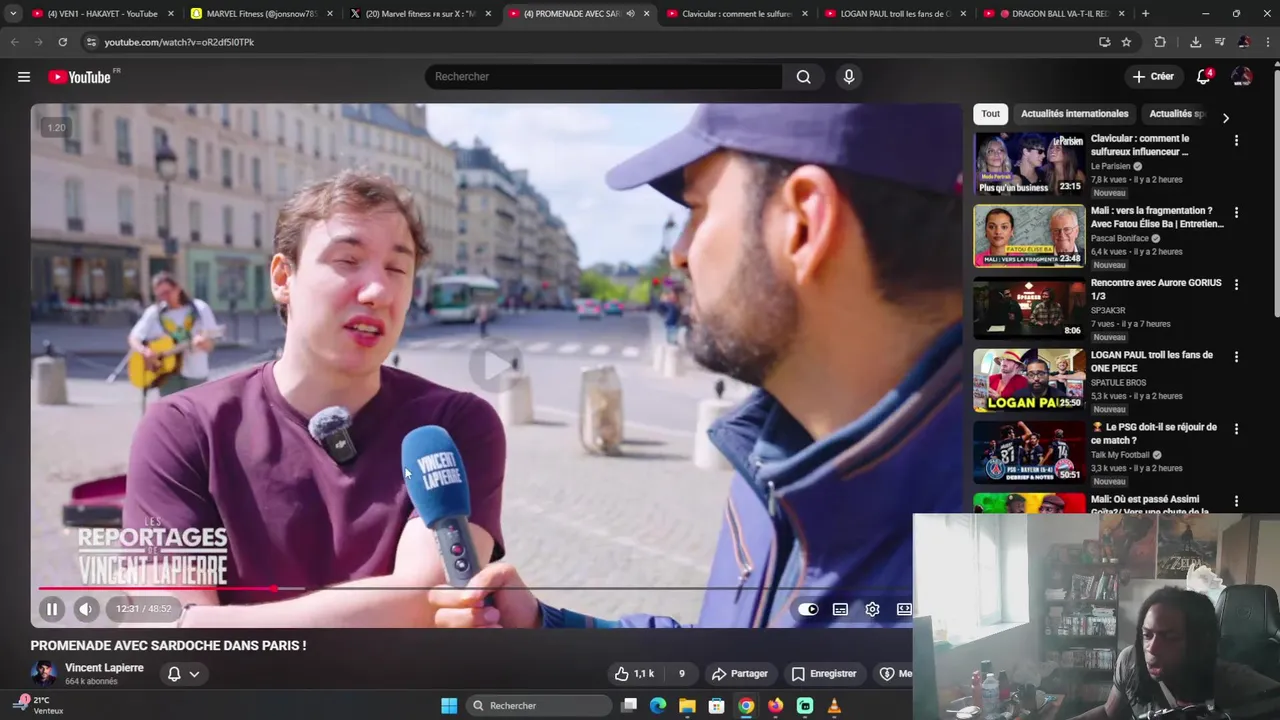1280x720 pixels.
Task: Open 'Rencontre avec Aurore GORIUS 1/3' title
Action: [x=1156, y=289]
